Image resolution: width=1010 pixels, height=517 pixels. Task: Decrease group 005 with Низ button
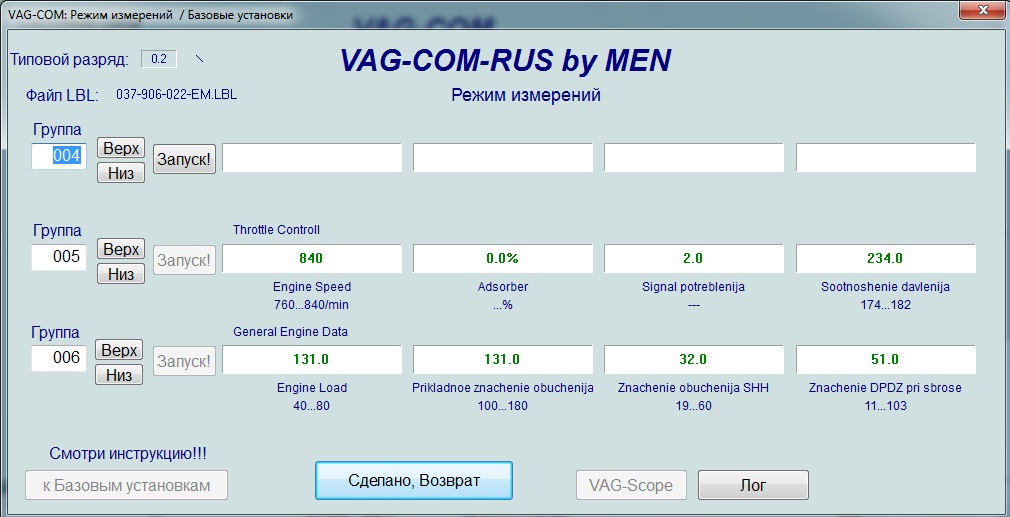pos(121,274)
